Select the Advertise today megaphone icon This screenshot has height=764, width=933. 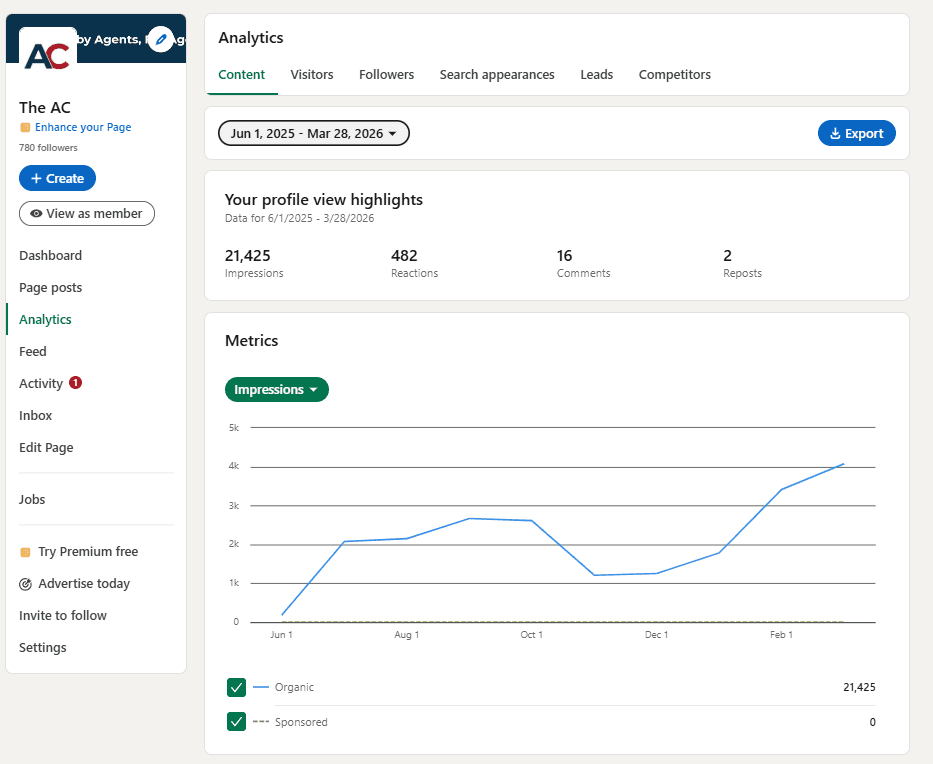click(x=24, y=583)
